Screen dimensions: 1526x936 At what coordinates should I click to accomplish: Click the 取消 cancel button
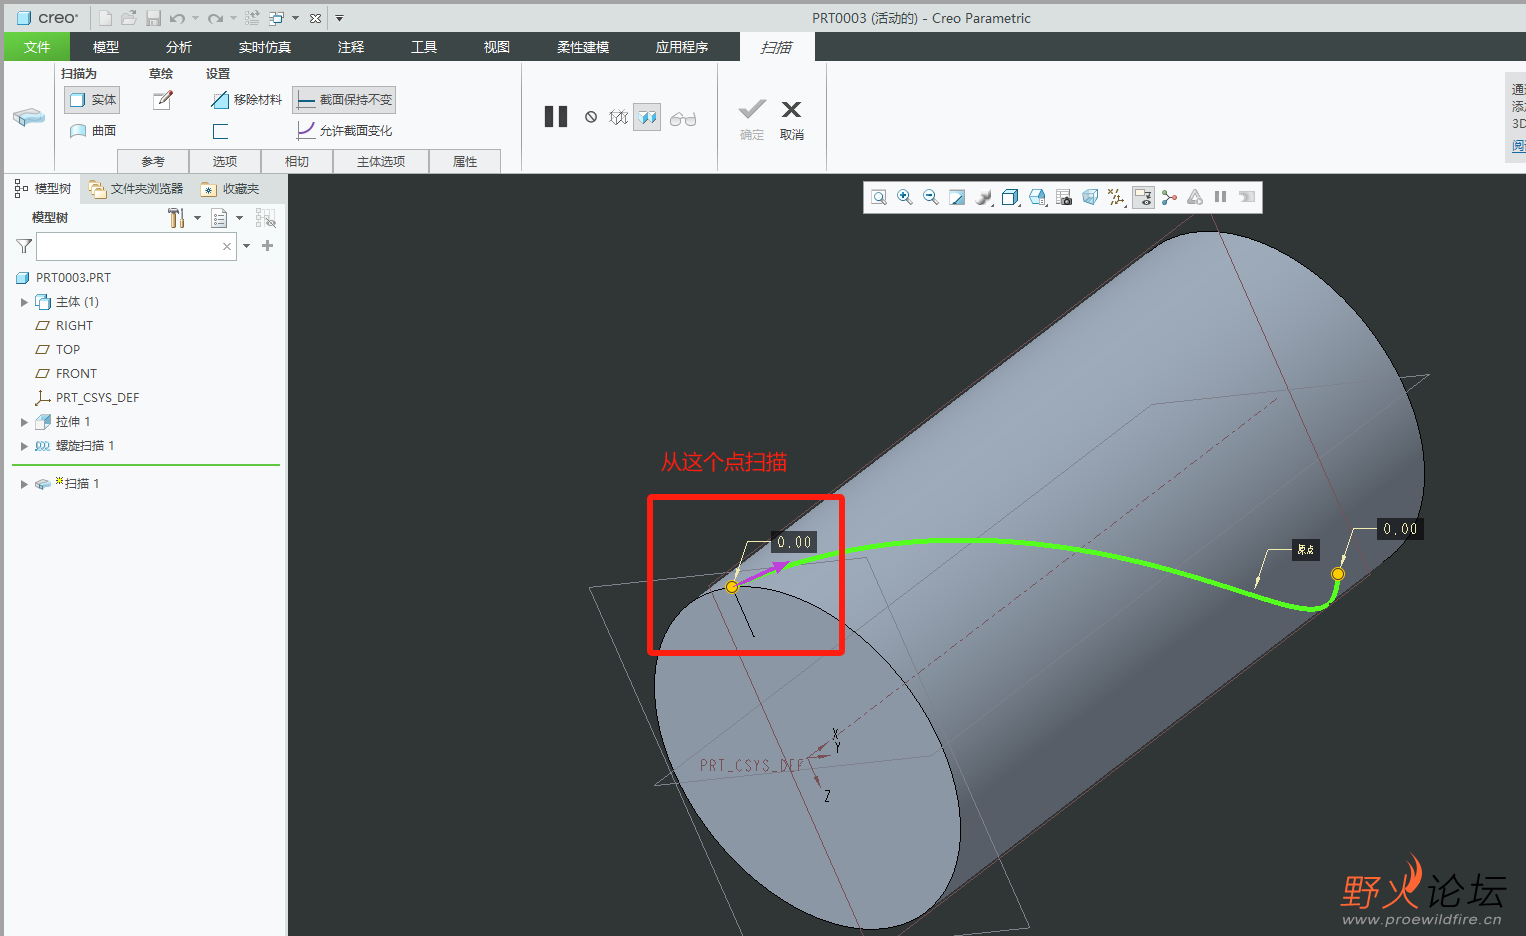coord(792,120)
